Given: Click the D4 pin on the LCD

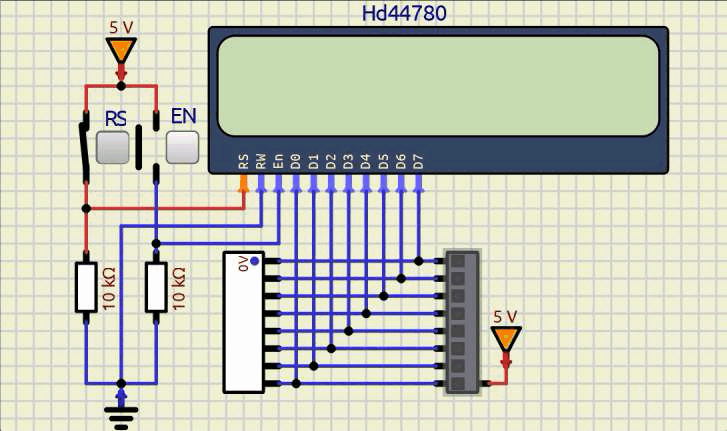Looking at the screenshot, I should point(366,183).
